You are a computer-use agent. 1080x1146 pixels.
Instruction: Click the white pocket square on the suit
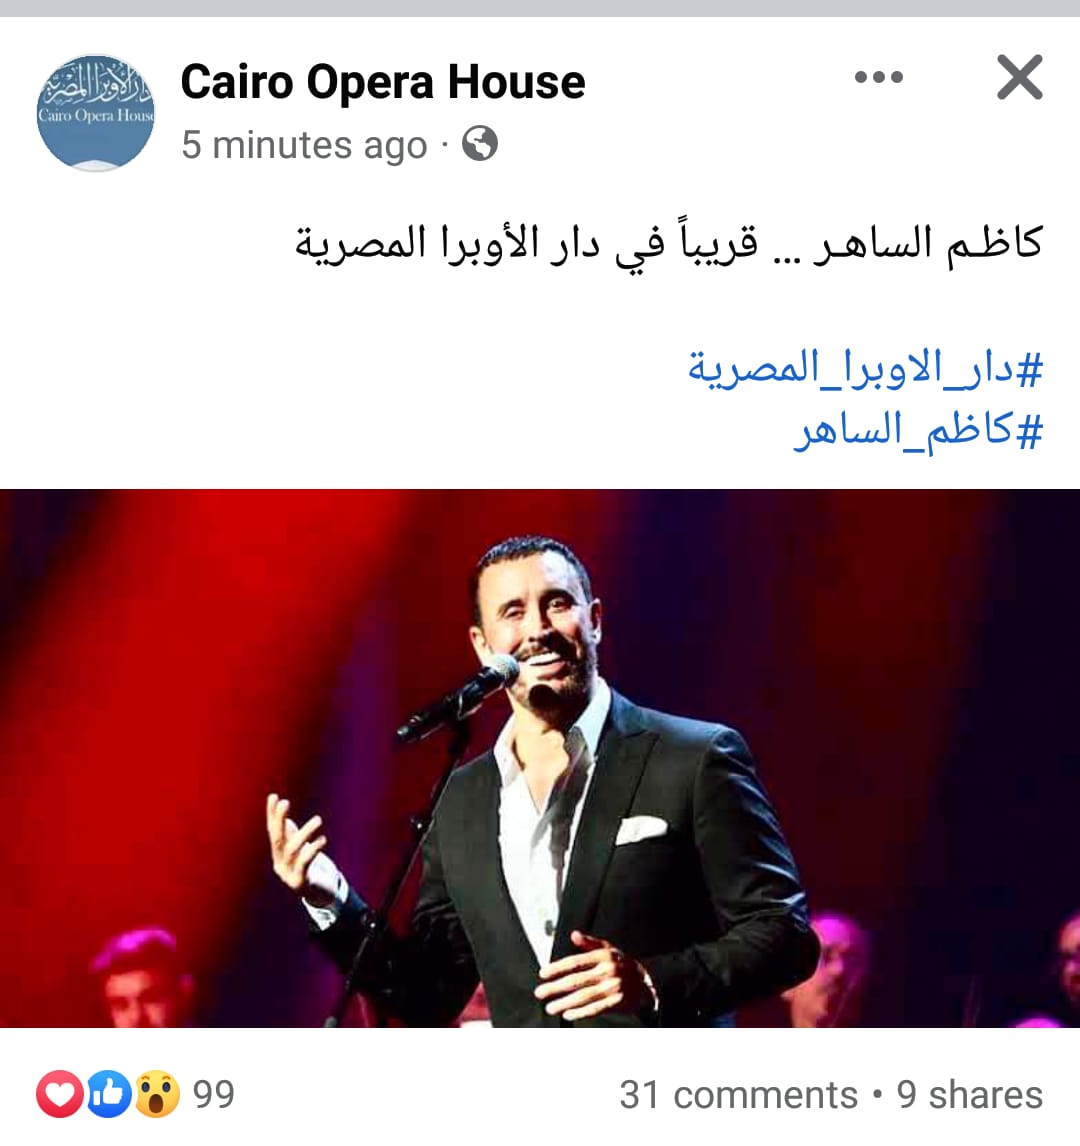click(x=641, y=830)
